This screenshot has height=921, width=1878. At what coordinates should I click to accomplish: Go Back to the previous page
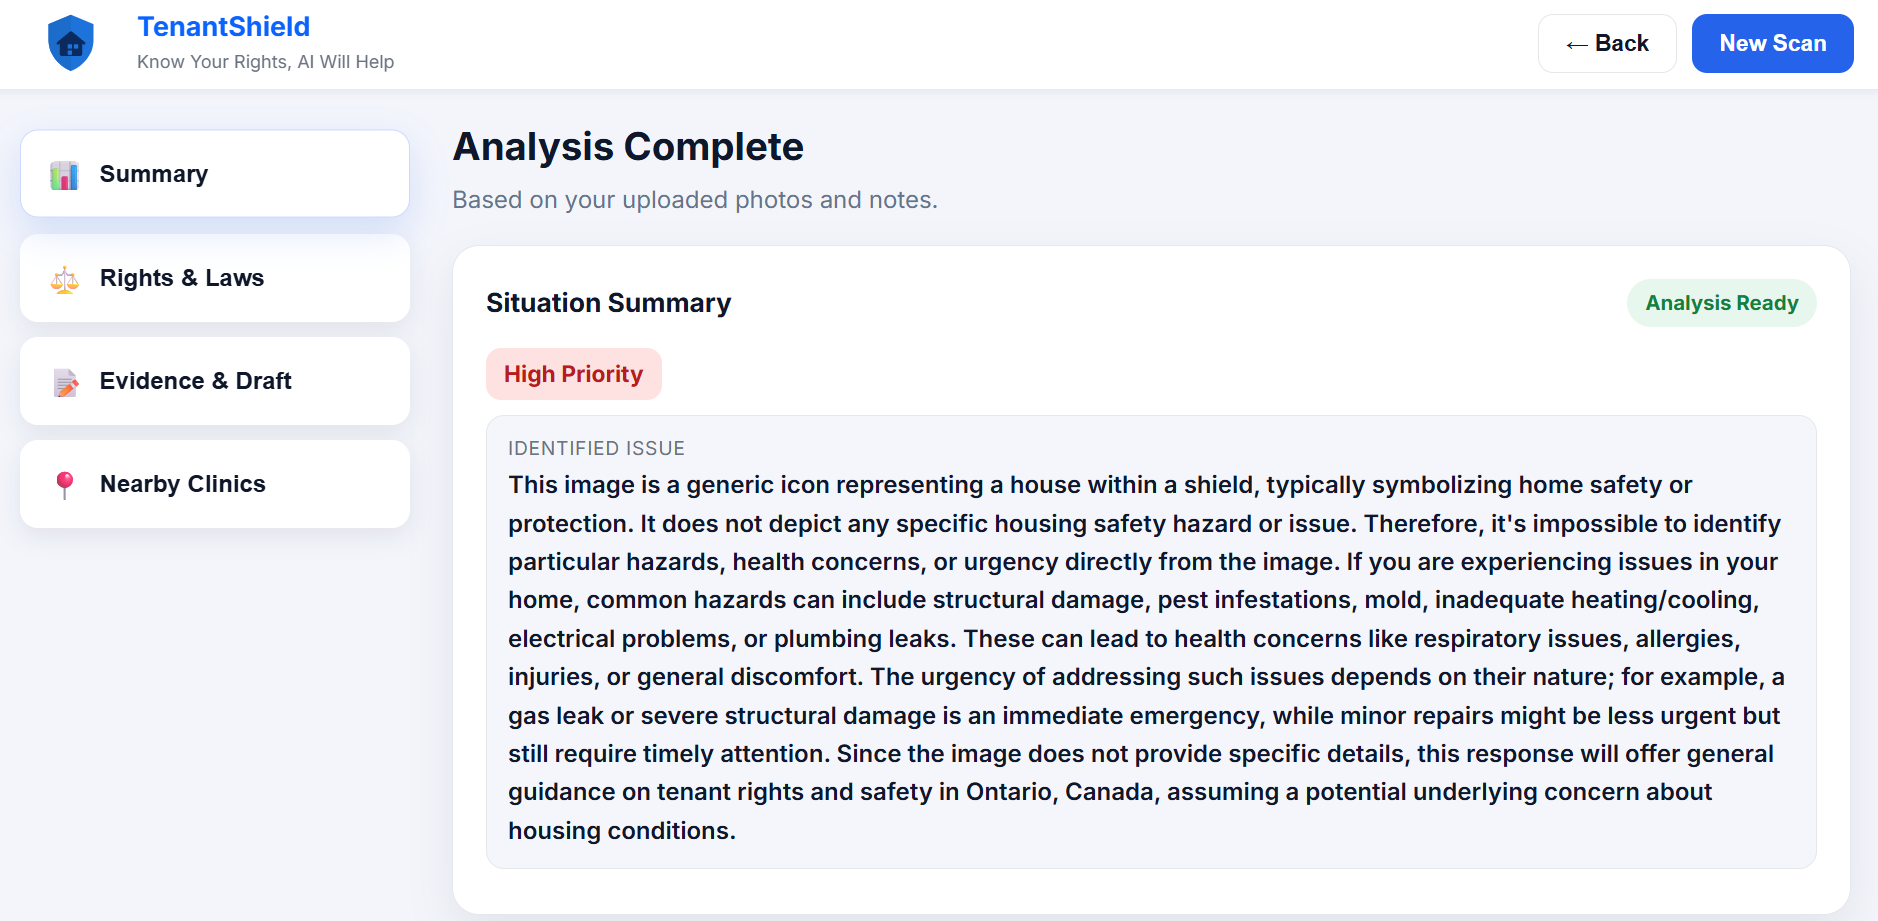(1607, 43)
